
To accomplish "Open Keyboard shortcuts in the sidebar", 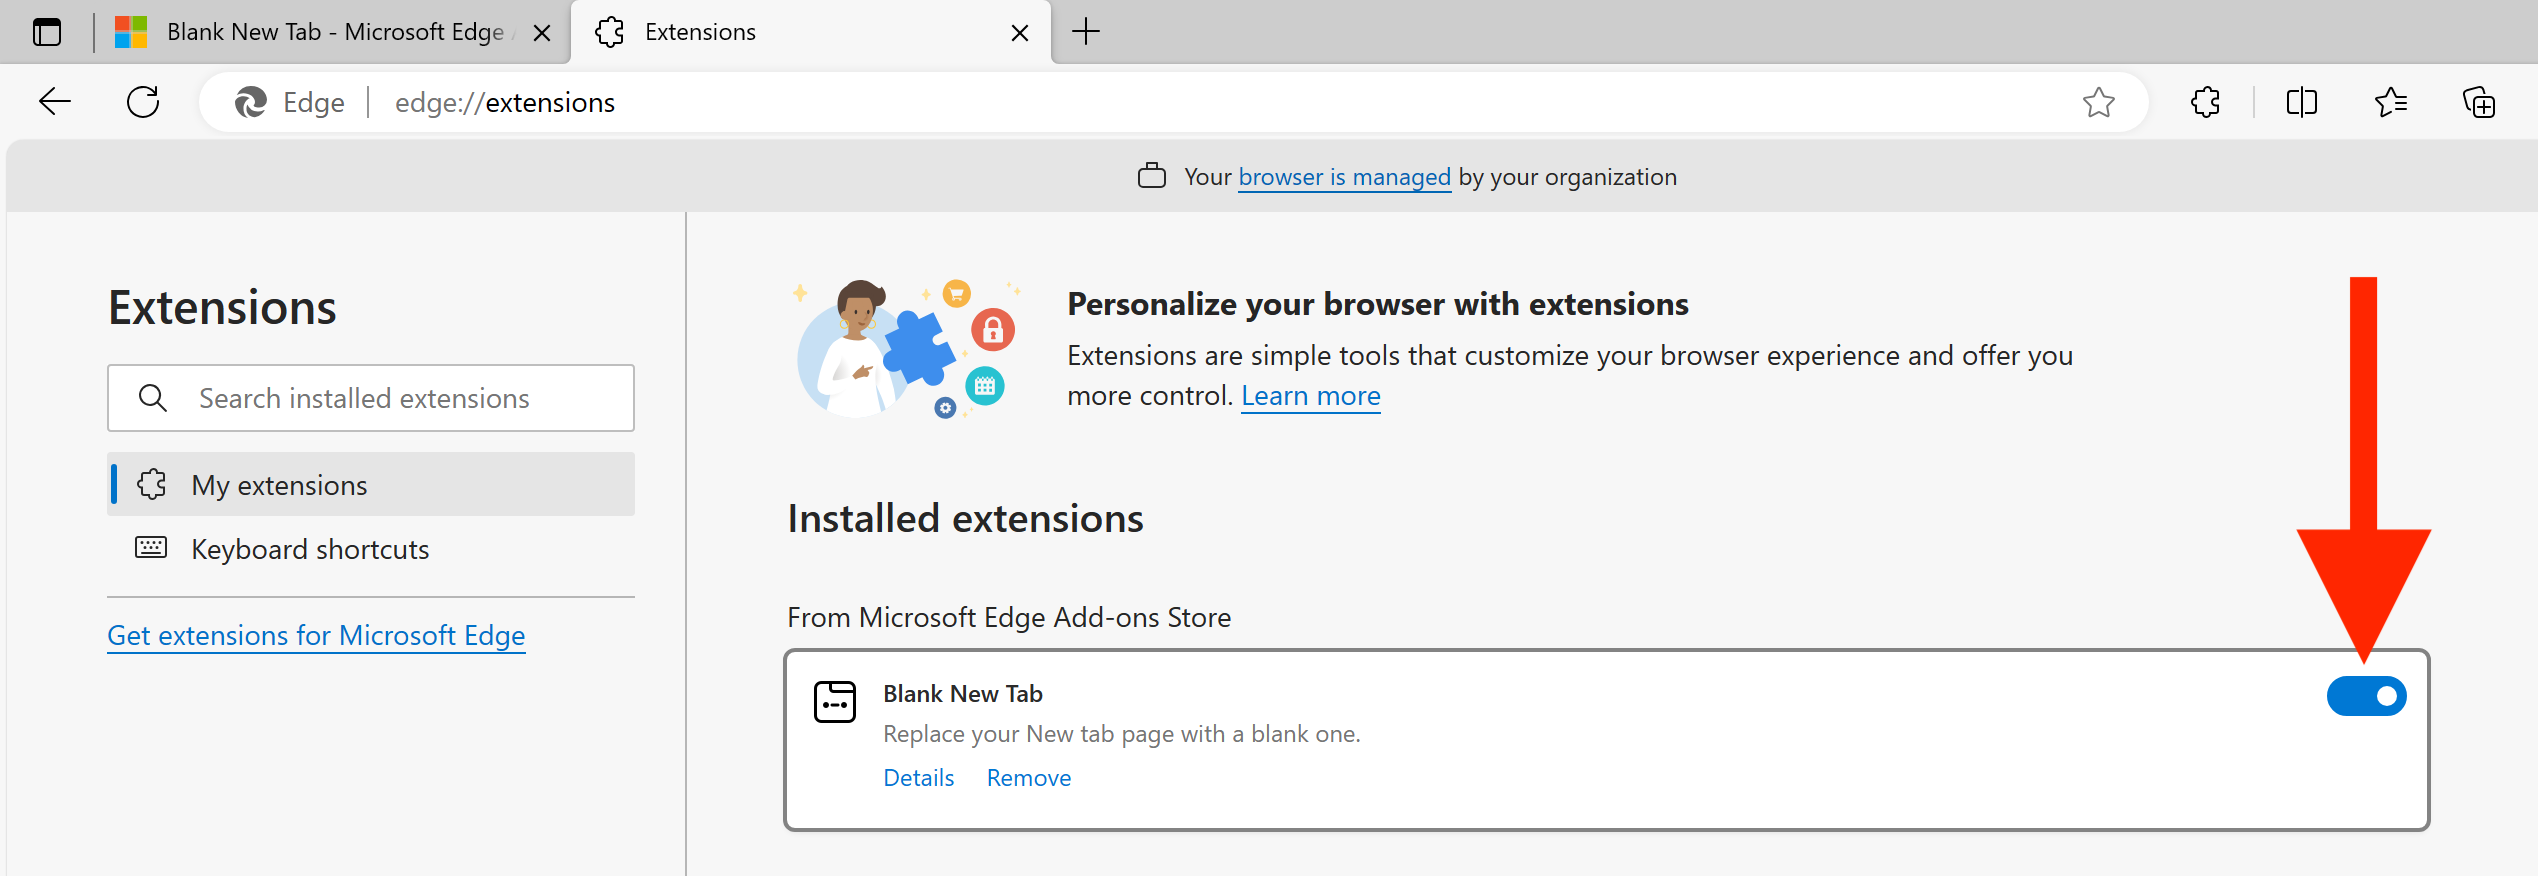I will point(371,549).
